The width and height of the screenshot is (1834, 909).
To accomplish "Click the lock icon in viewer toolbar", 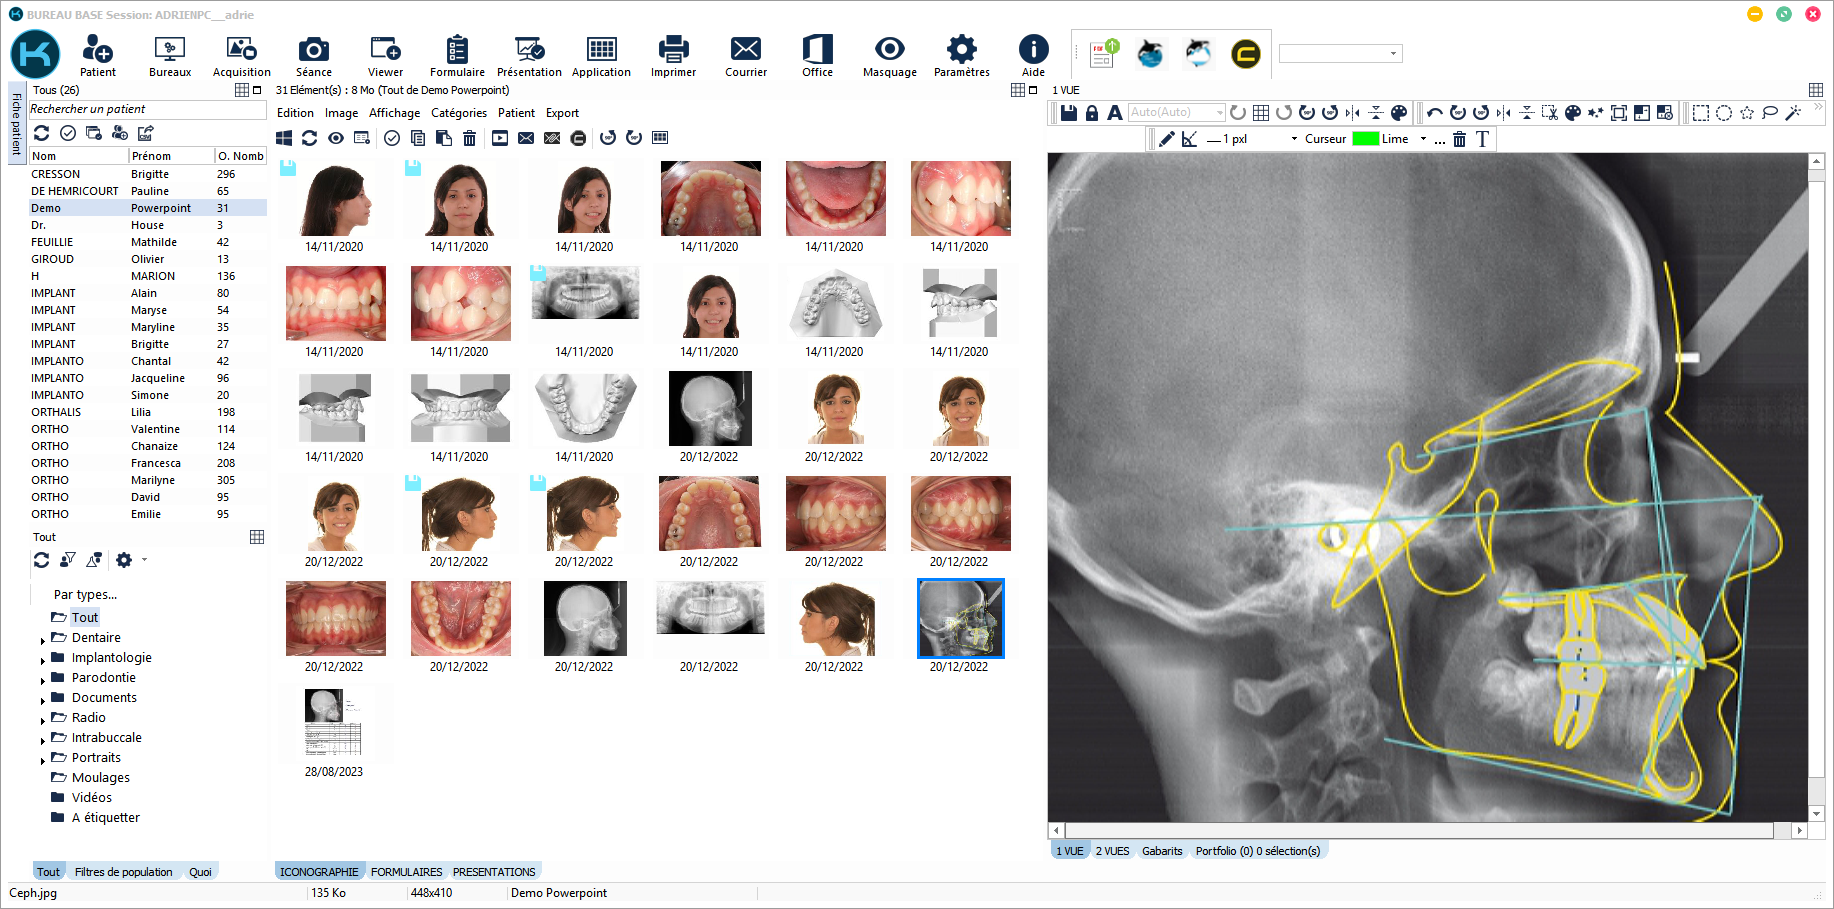I will (1092, 113).
